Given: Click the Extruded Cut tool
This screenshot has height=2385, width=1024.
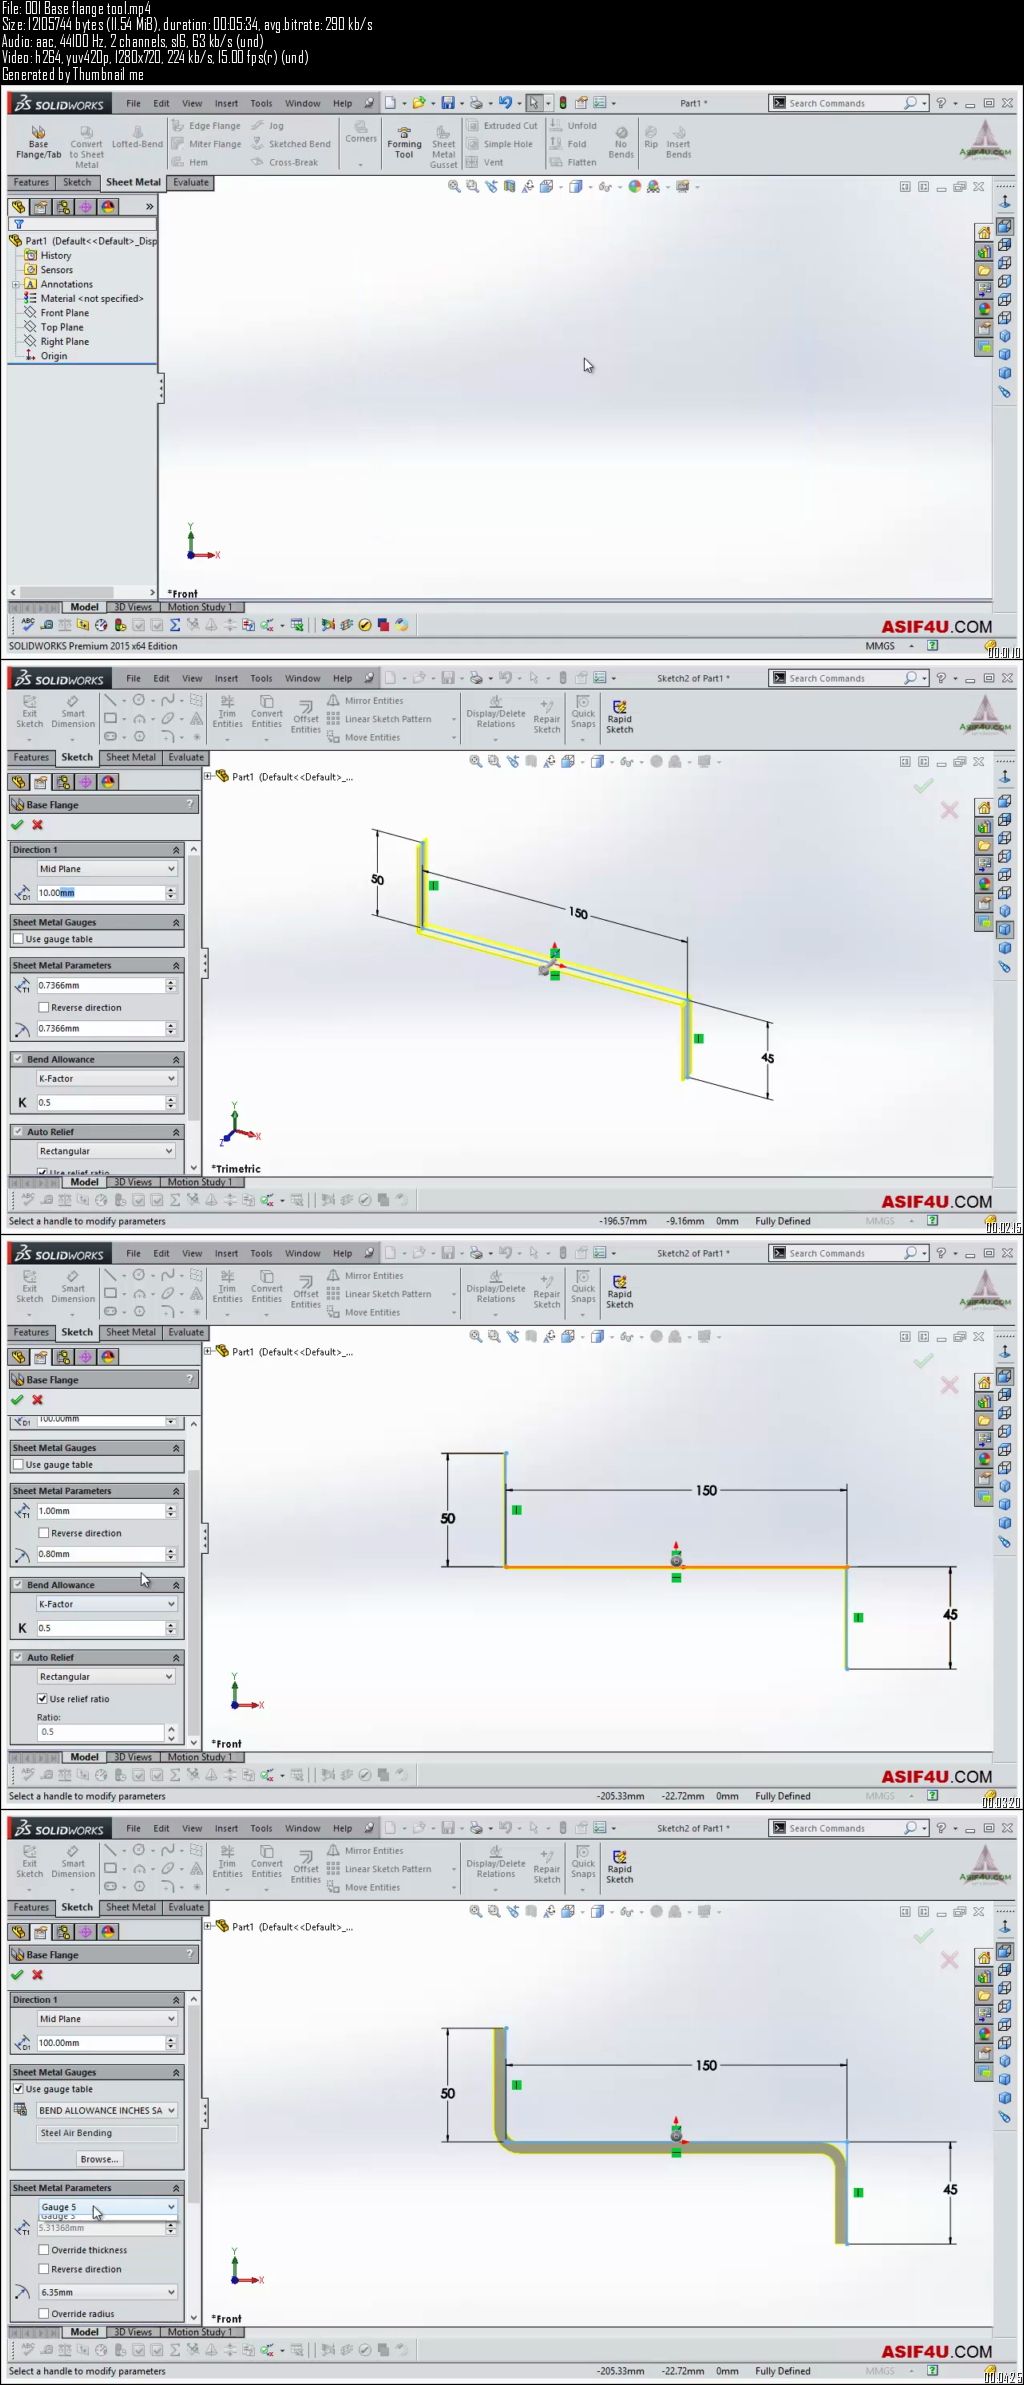Looking at the screenshot, I should click(502, 126).
